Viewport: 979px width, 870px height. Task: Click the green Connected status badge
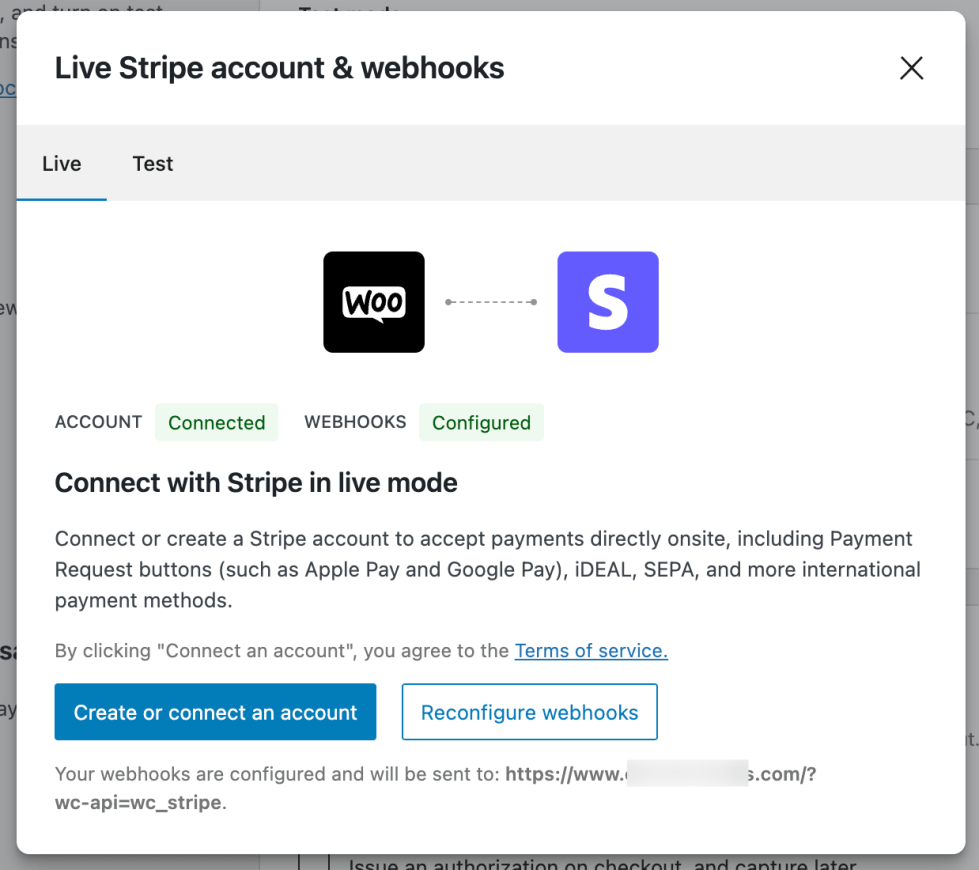(x=216, y=423)
